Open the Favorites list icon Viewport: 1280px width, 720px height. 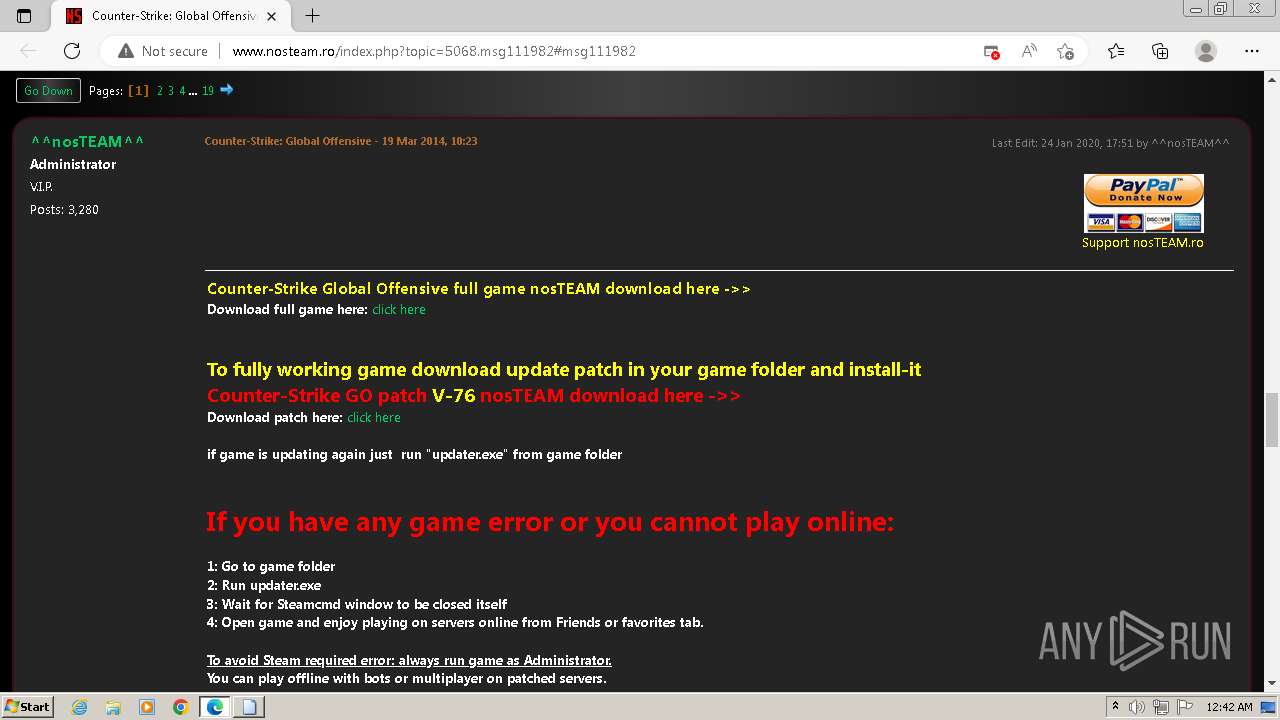[1116, 51]
